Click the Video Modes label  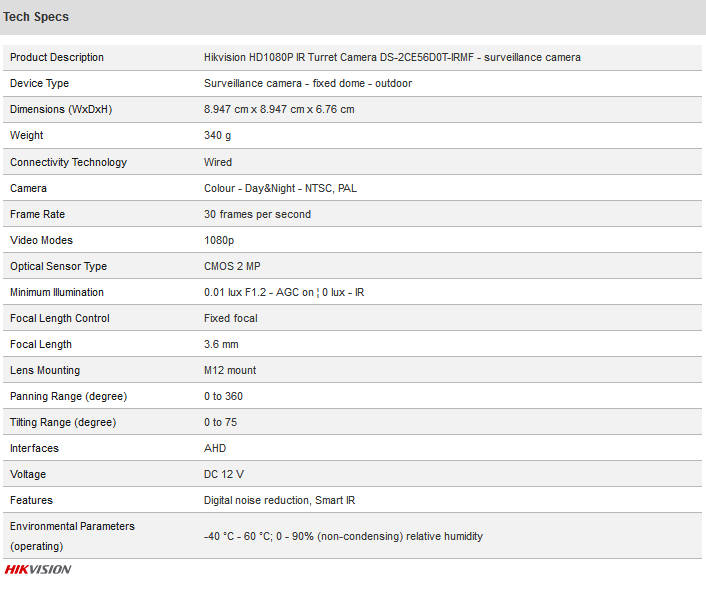(x=41, y=240)
